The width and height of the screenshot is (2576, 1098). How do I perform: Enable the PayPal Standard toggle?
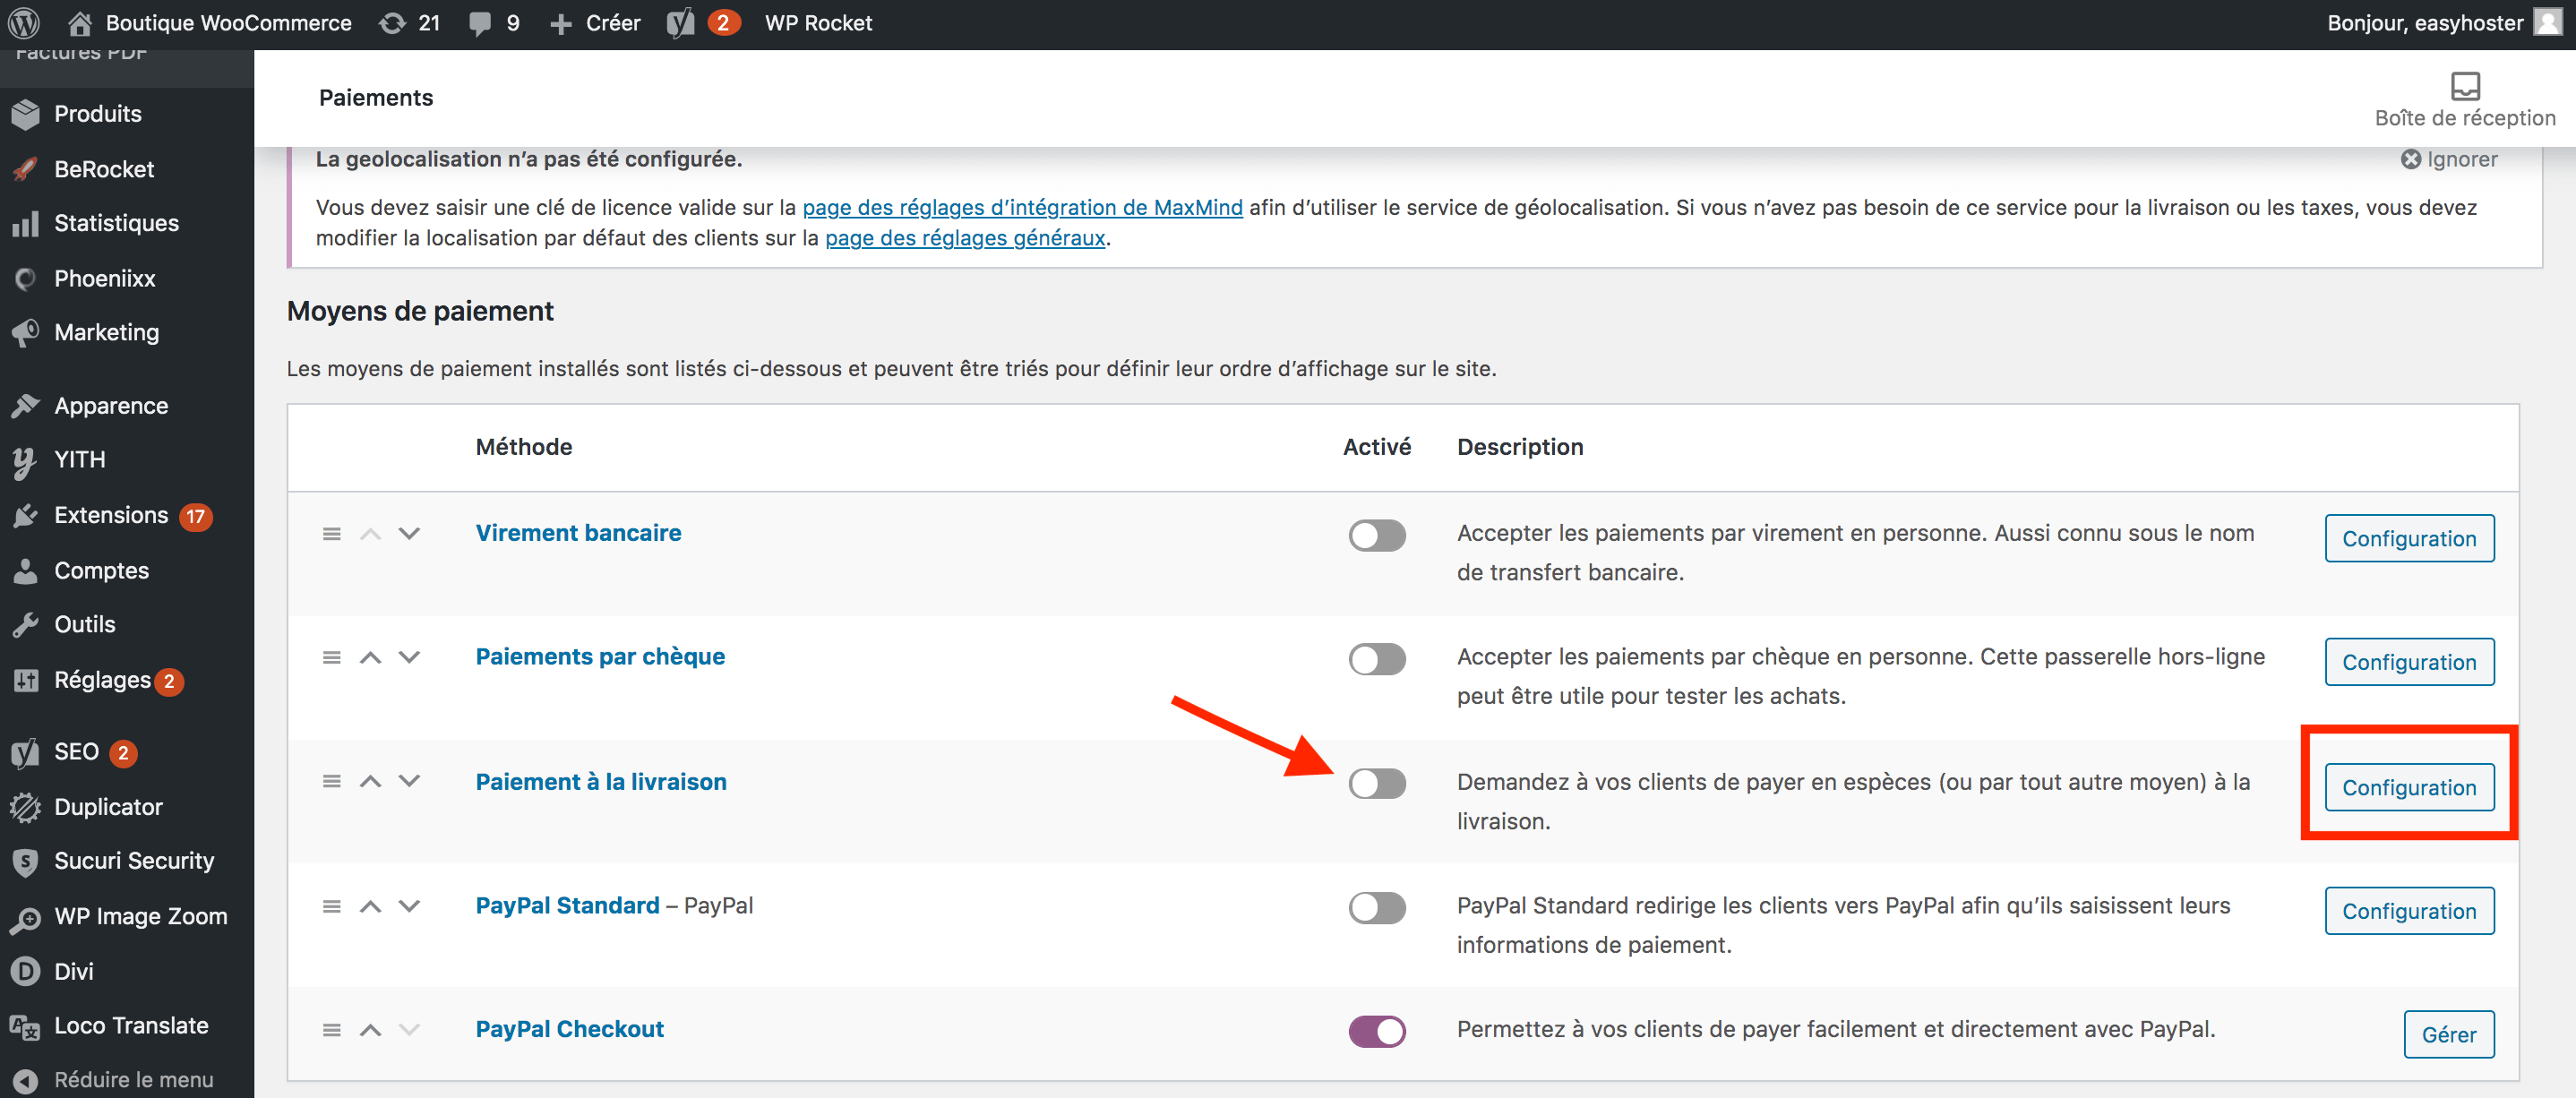1377,907
